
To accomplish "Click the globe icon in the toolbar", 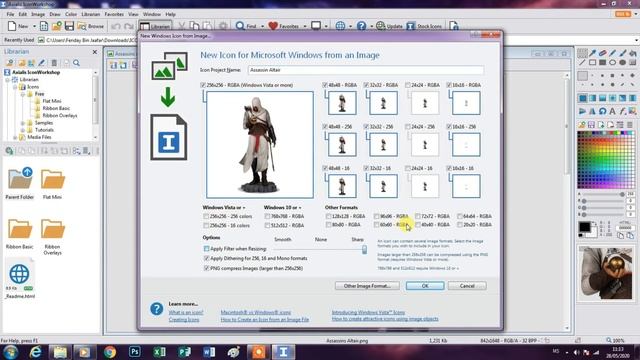I will 340,26.
